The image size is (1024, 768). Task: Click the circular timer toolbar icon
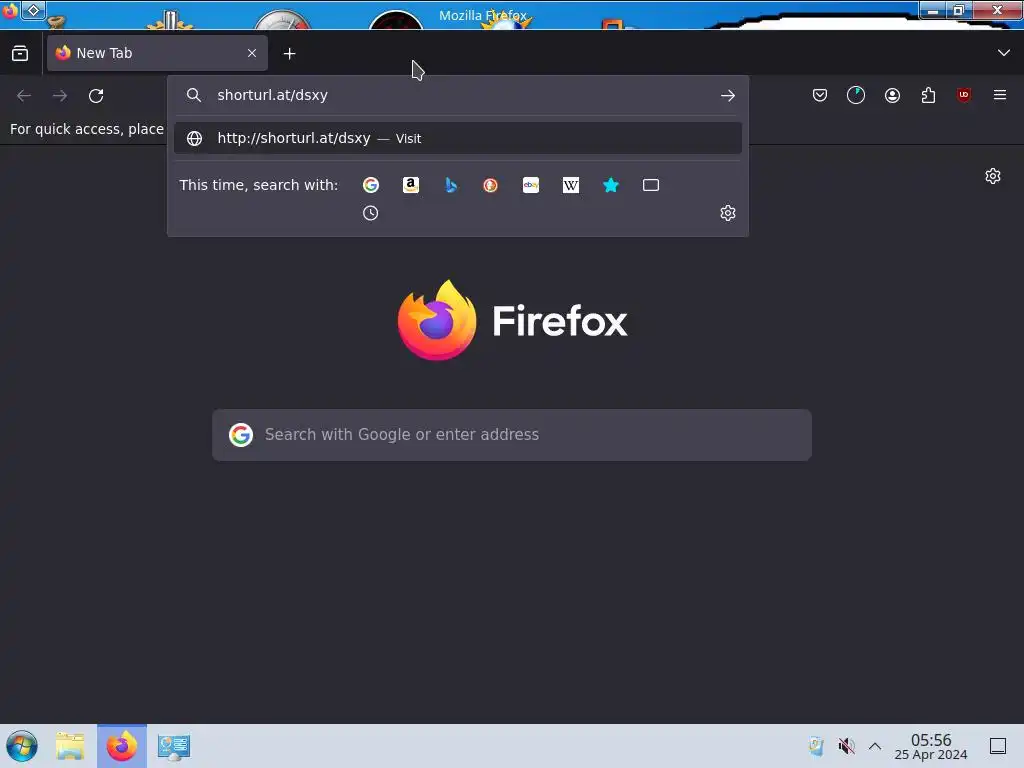pyautogui.click(x=856, y=95)
